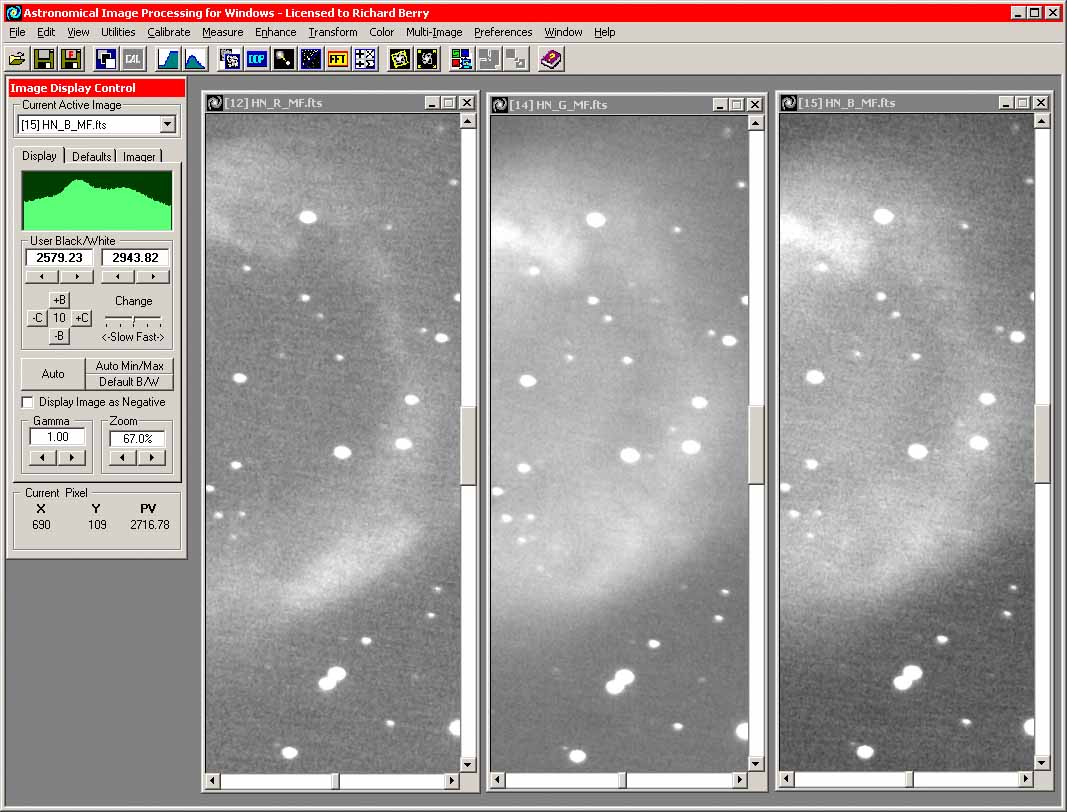Viewport: 1067px width, 812px height.
Task: Click the Default B/W button
Action: (128, 382)
